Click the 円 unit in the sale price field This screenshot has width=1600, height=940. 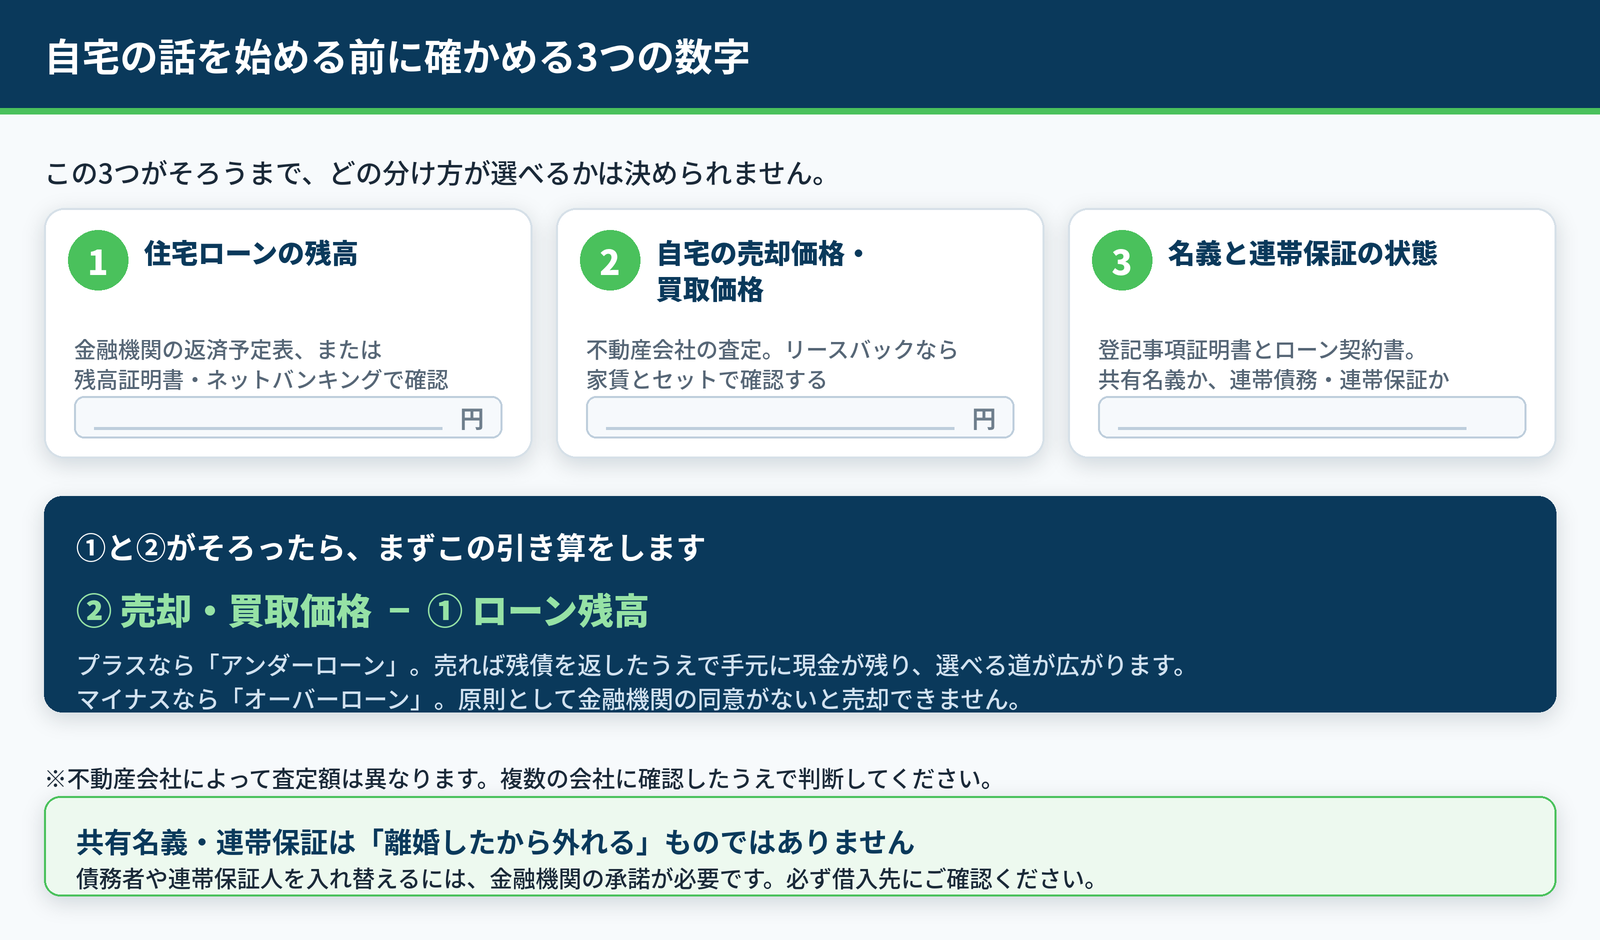pos(984,419)
